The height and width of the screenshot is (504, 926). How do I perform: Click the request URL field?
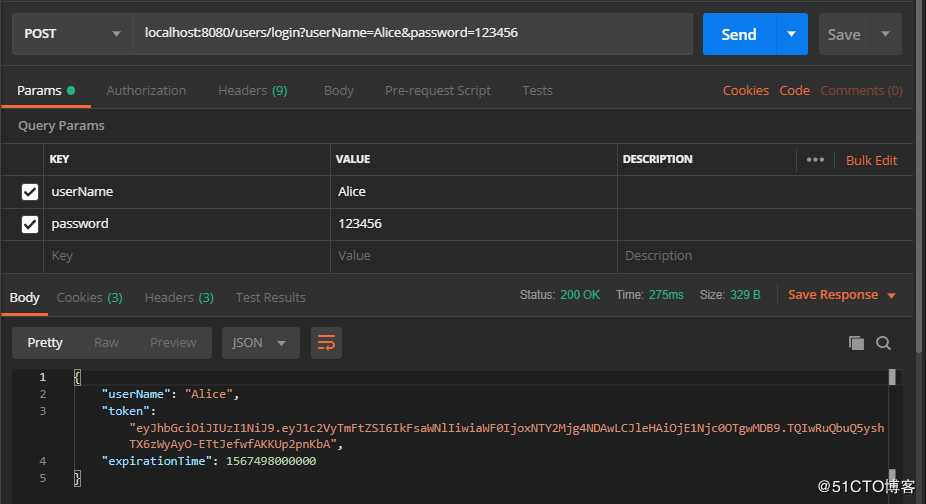point(413,34)
